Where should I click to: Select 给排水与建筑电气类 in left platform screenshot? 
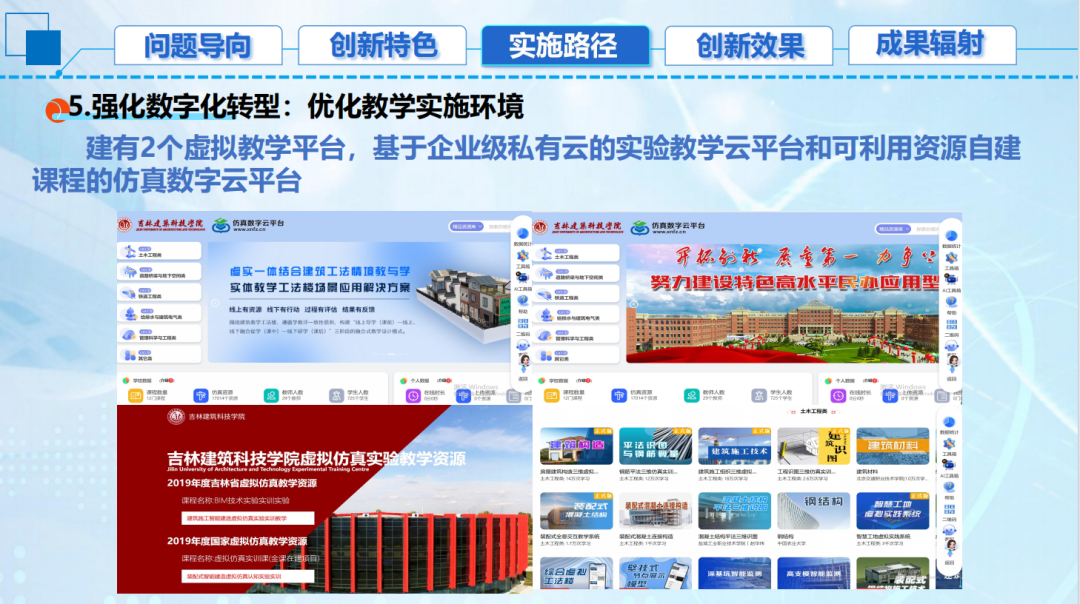tap(159, 314)
